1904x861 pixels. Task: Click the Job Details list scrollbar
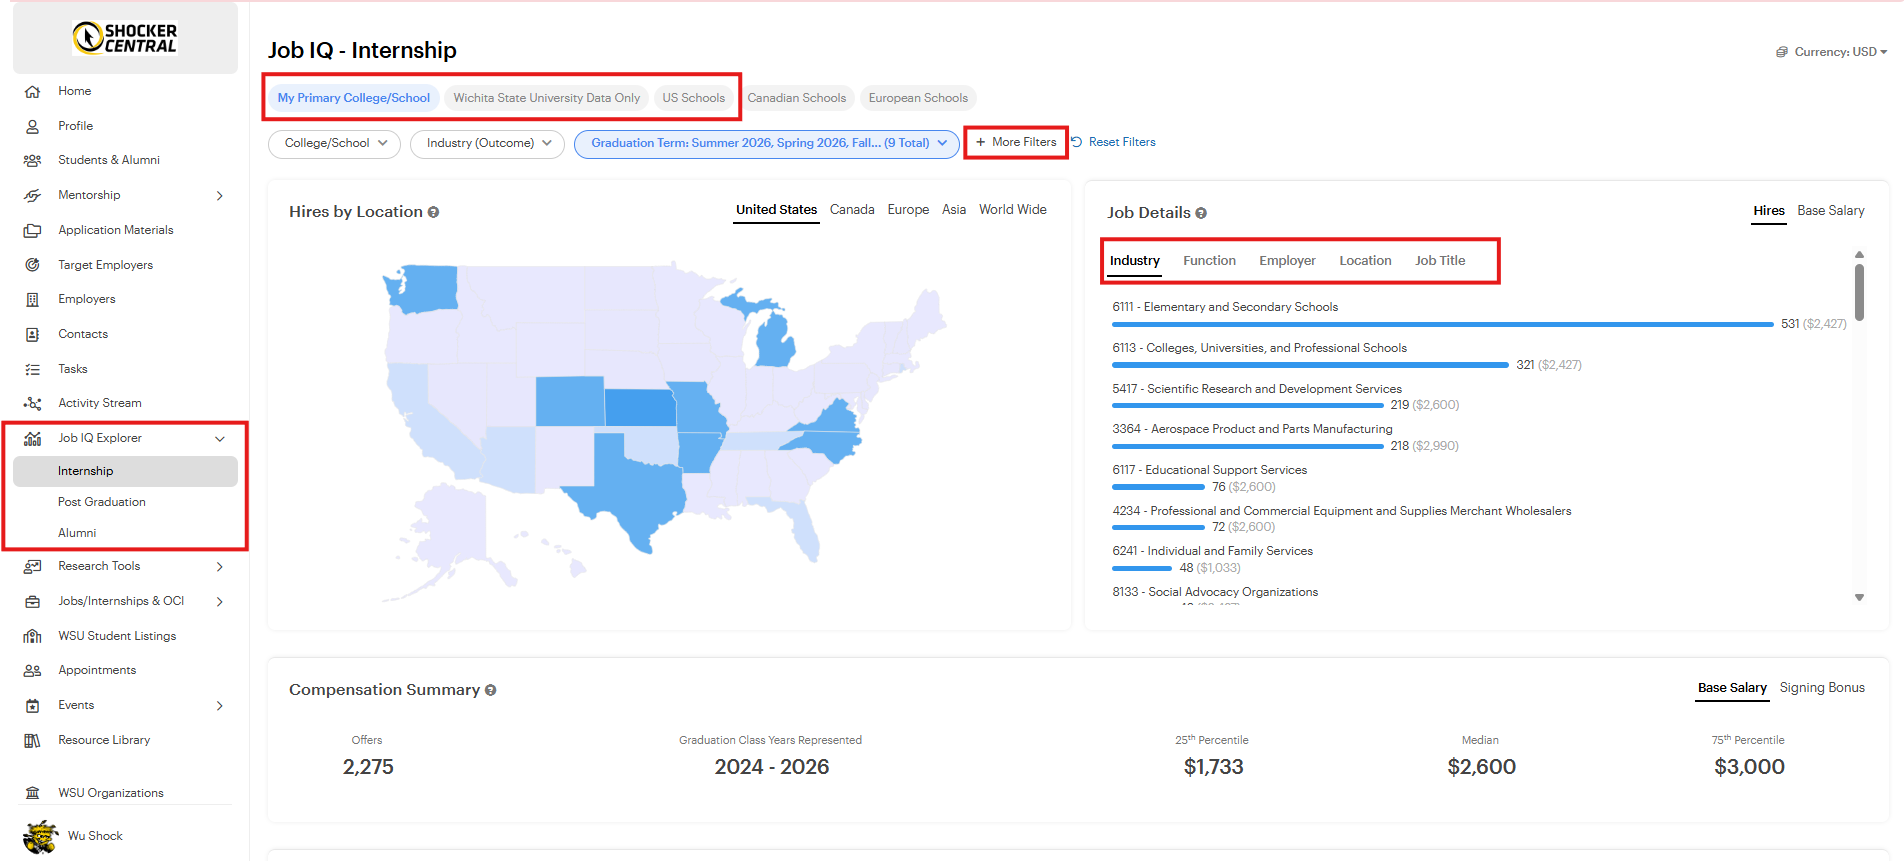pyautogui.click(x=1859, y=292)
